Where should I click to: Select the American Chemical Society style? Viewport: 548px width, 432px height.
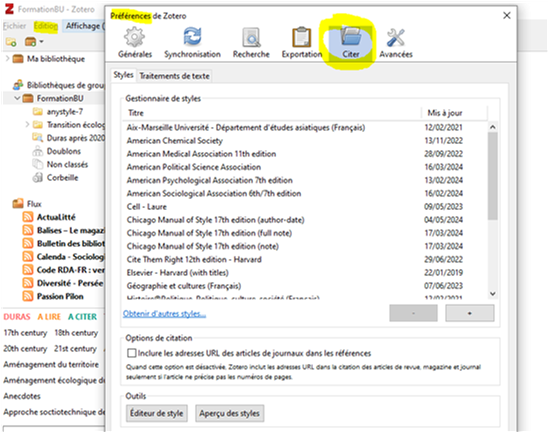[305, 141]
